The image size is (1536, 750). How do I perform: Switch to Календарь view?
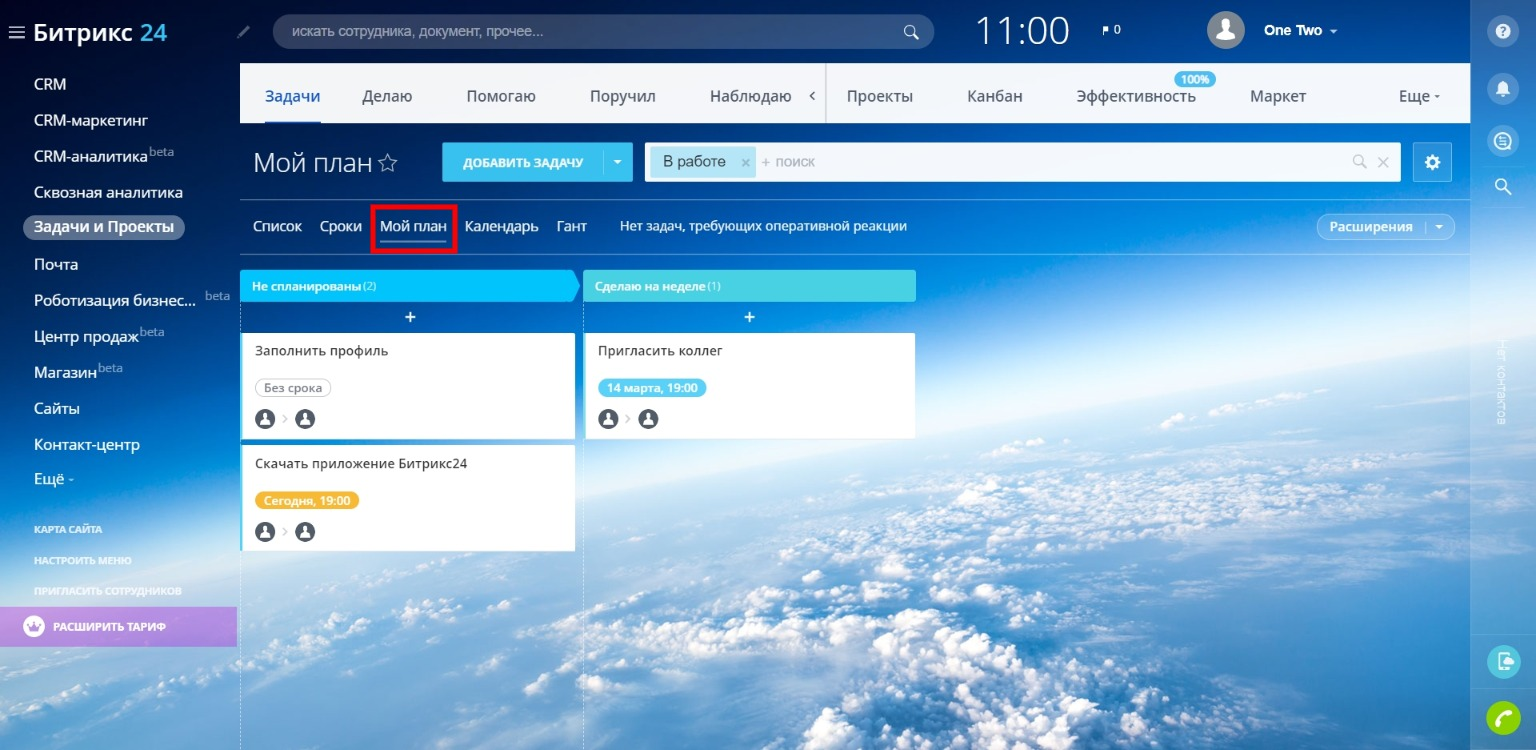click(502, 226)
